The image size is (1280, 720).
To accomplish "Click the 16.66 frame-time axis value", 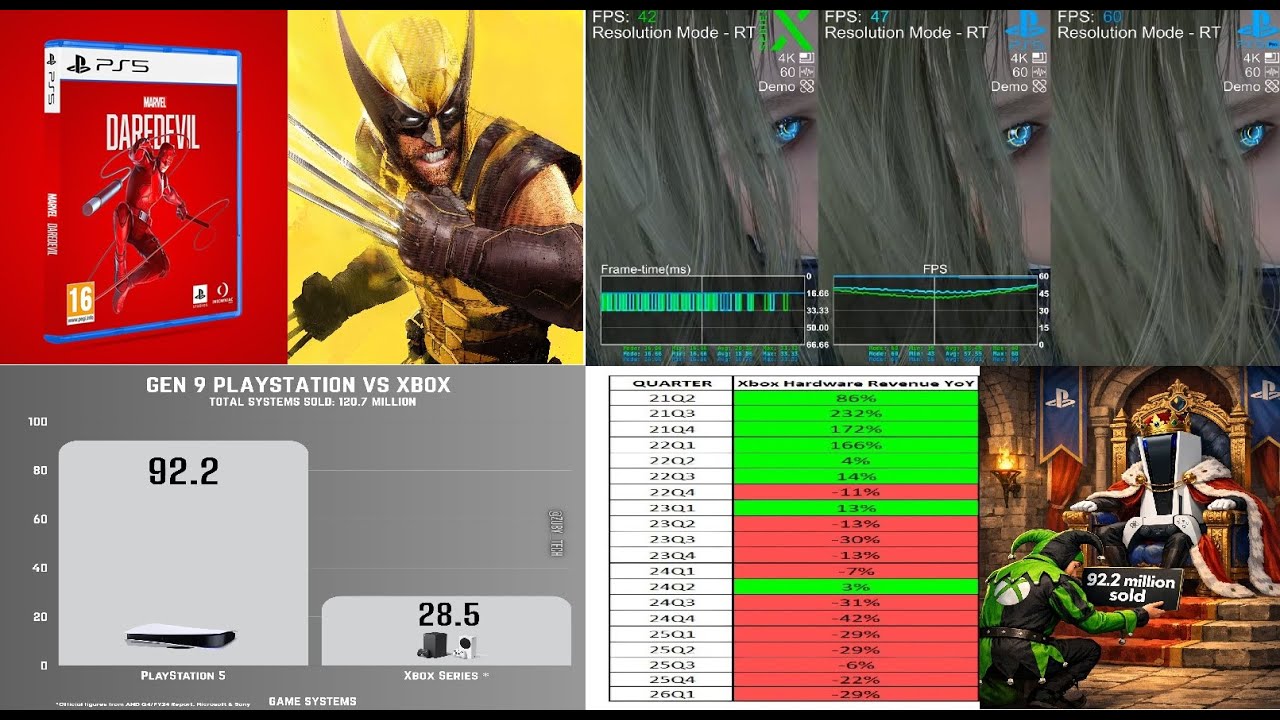I will 817,293.
